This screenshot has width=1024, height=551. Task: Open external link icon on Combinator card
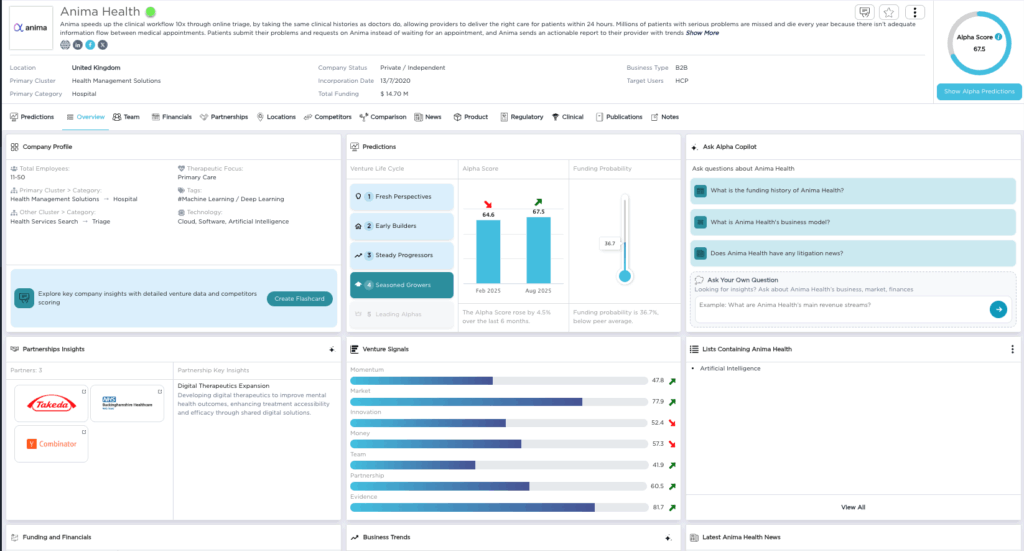point(84,432)
